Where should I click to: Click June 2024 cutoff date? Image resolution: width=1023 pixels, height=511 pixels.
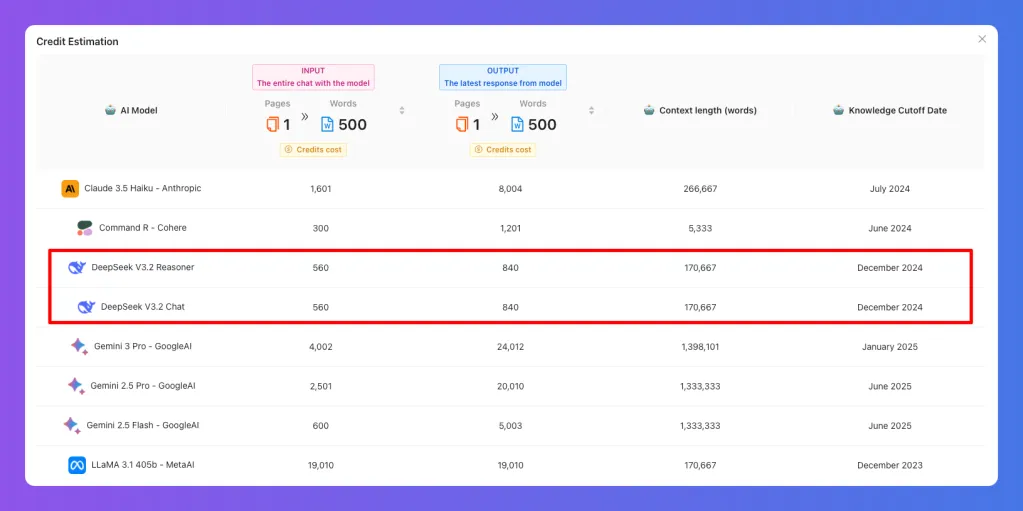890,228
